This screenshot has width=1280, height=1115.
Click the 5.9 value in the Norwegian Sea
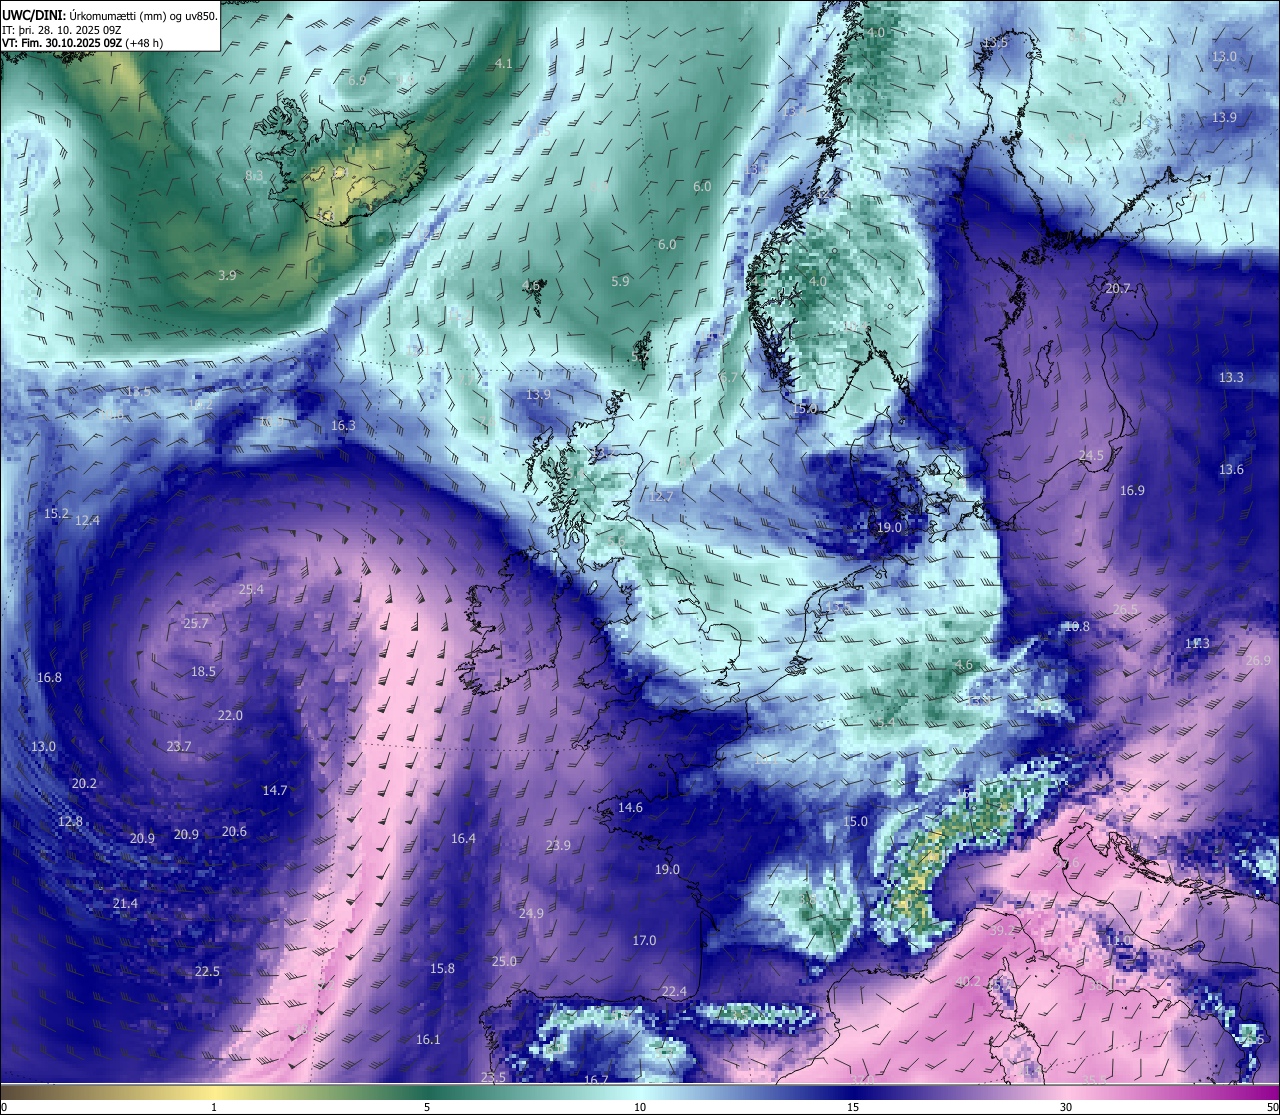(x=620, y=281)
